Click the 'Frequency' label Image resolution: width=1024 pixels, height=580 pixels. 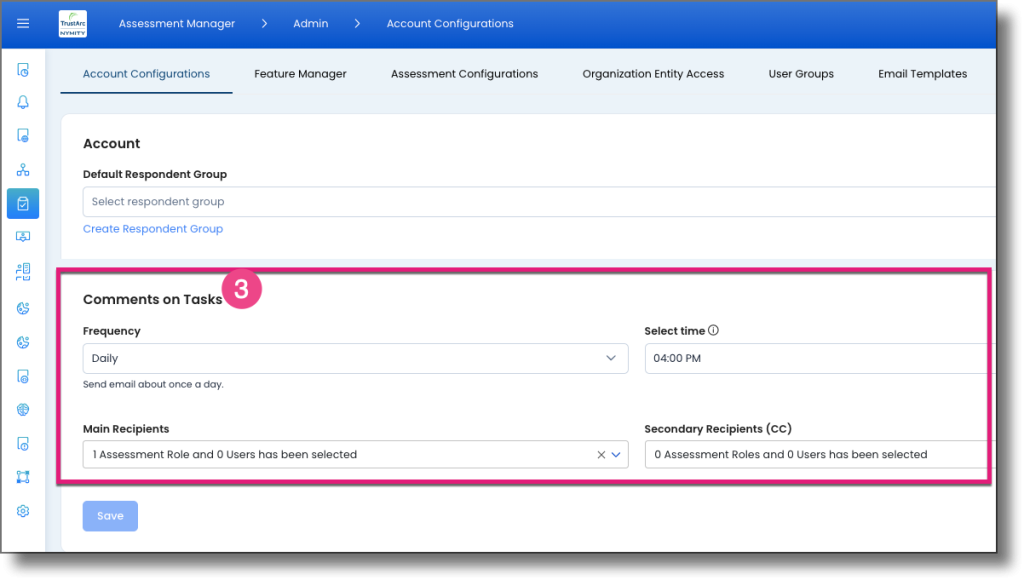pos(112,331)
